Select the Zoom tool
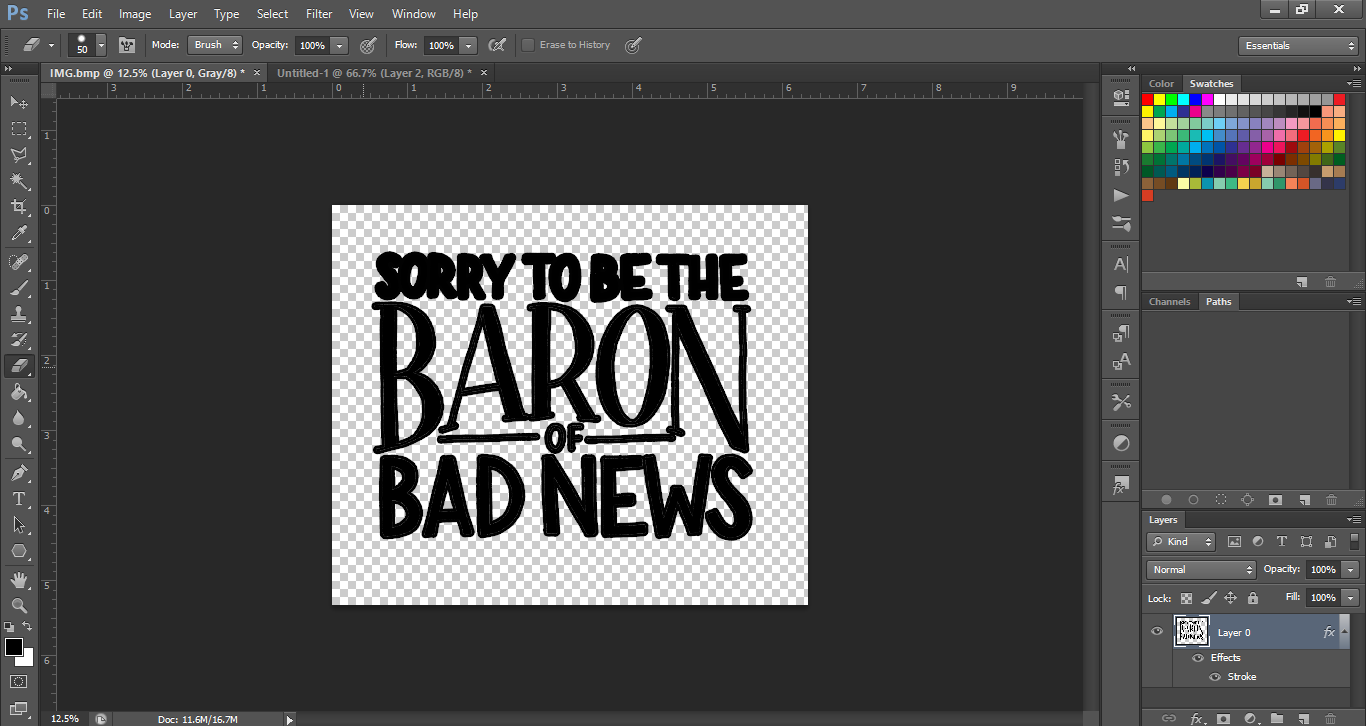Image resolution: width=1366 pixels, height=726 pixels. tap(19, 605)
